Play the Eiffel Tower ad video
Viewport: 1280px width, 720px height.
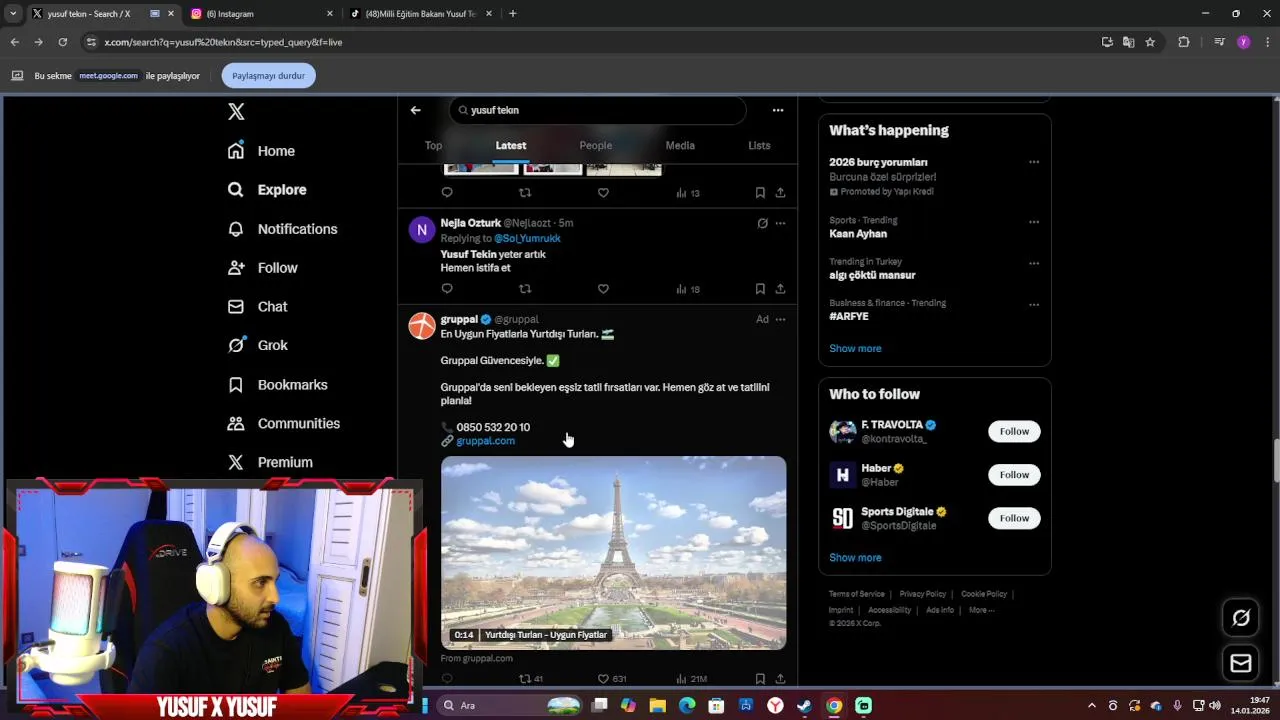click(614, 553)
